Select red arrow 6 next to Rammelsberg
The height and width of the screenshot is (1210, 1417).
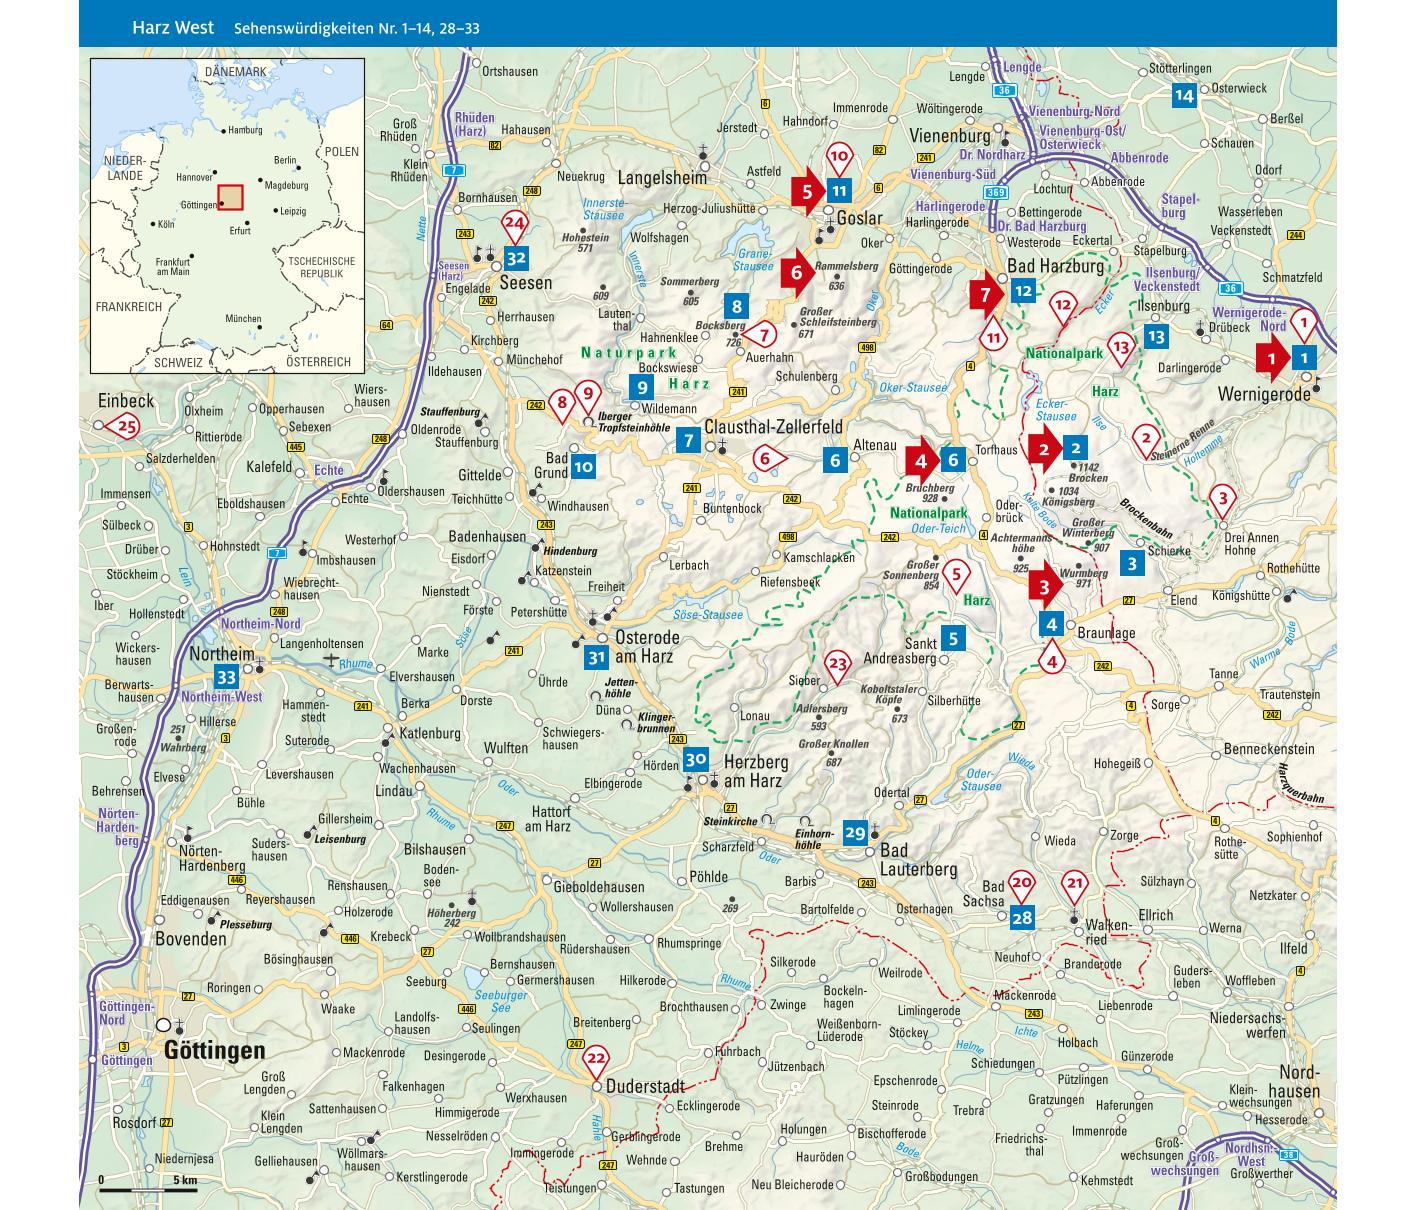pyautogui.click(x=796, y=272)
